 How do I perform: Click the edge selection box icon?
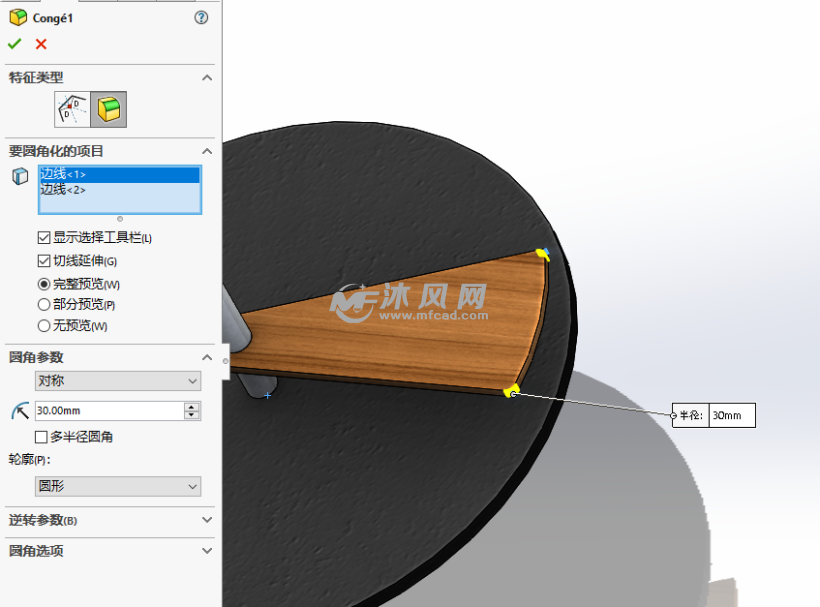click(20, 176)
